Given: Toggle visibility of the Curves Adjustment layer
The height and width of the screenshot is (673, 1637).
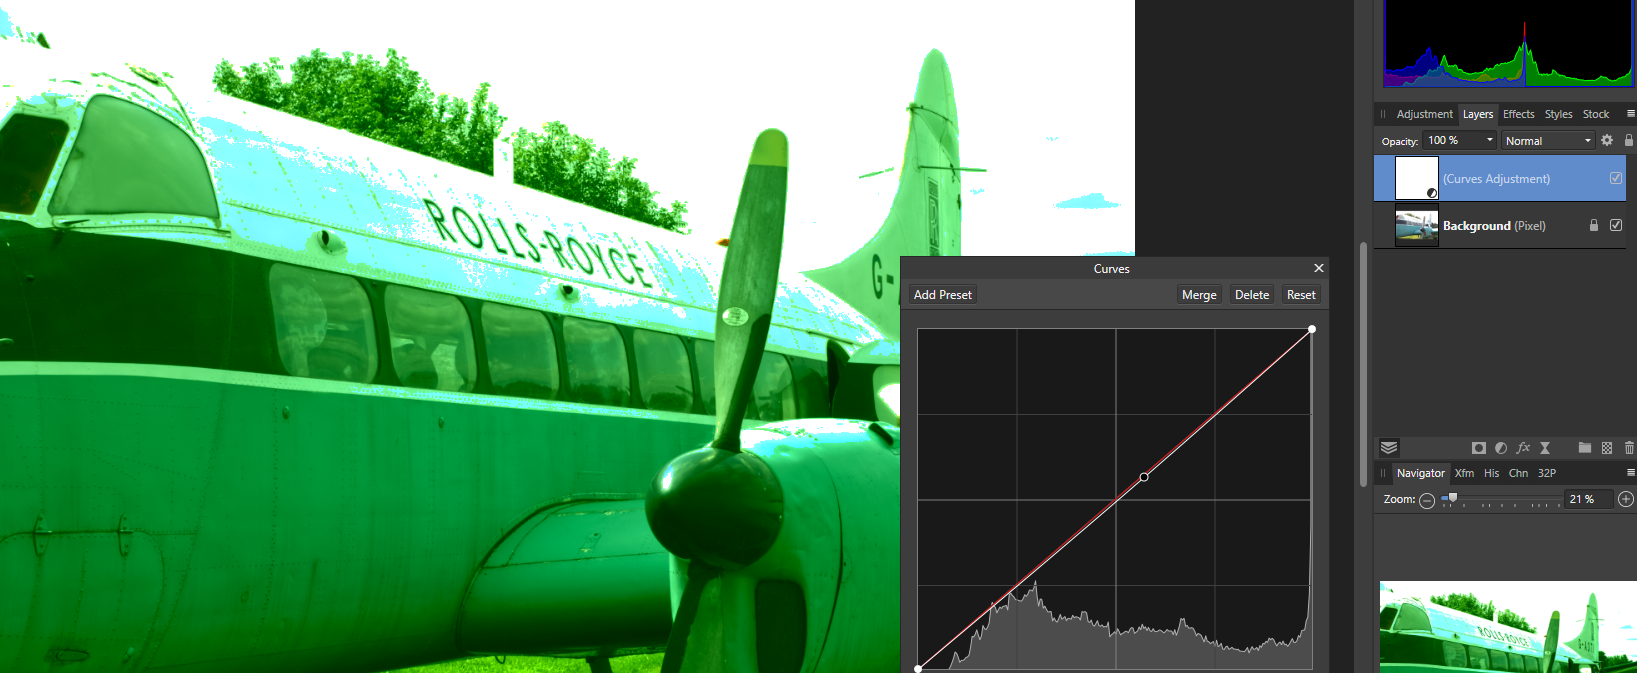Looking at the screenshot, I should (x=1616, y=178).
